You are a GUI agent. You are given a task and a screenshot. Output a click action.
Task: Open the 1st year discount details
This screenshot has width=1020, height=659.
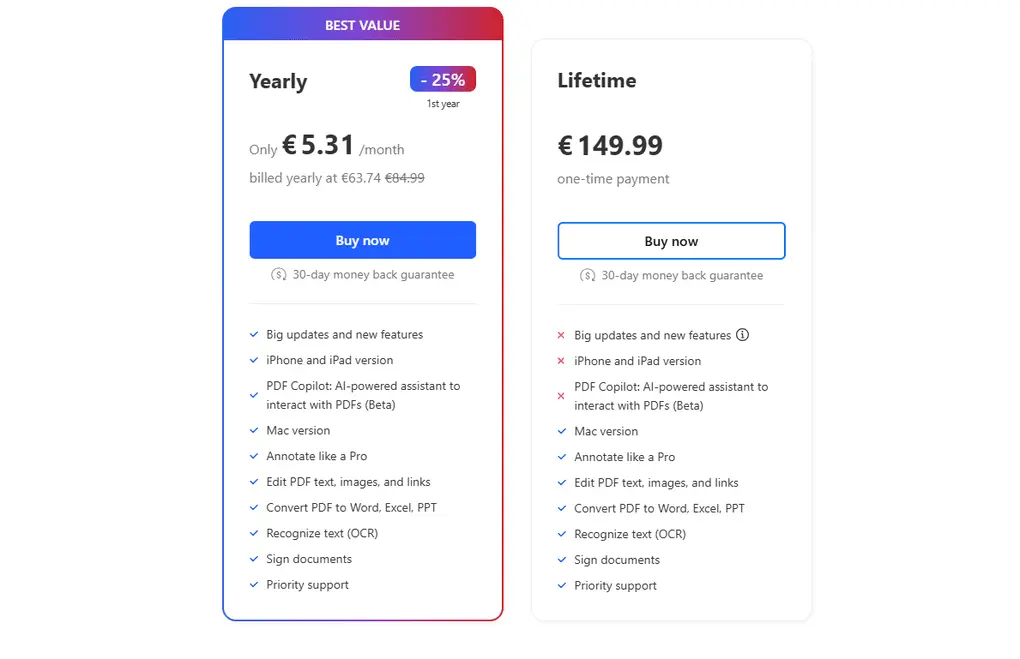(443, 103)
